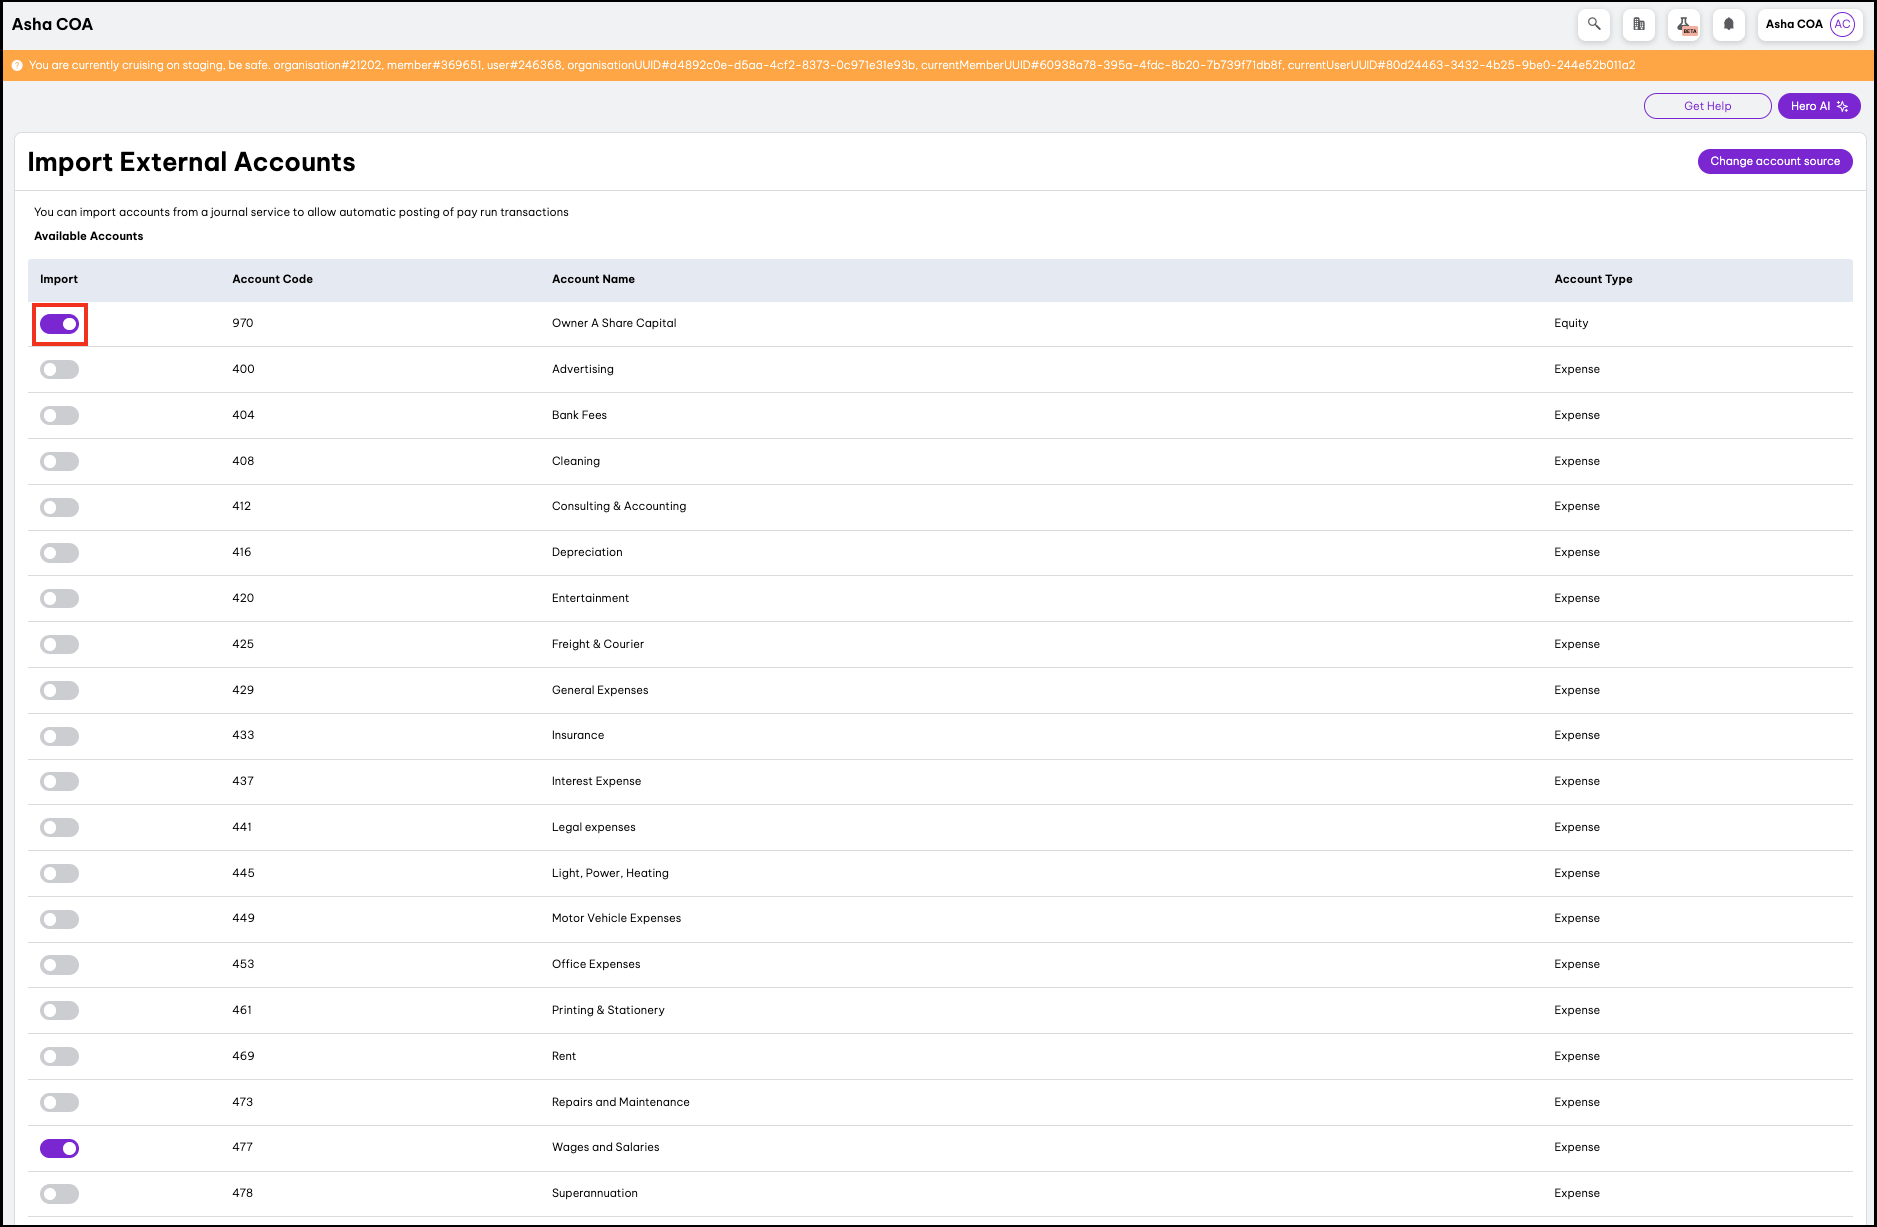1877x1227 pixels.
Task: Click the Account Code column header
Action: pos(272,279)
